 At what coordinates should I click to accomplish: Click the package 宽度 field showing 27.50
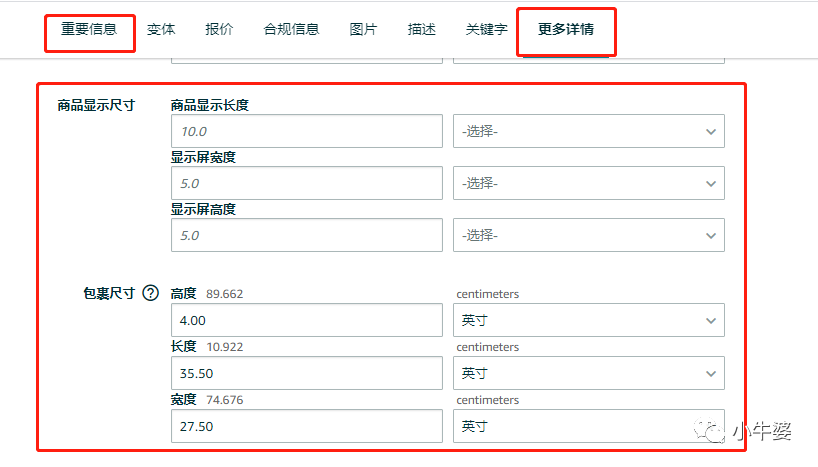tap(307, 426)
